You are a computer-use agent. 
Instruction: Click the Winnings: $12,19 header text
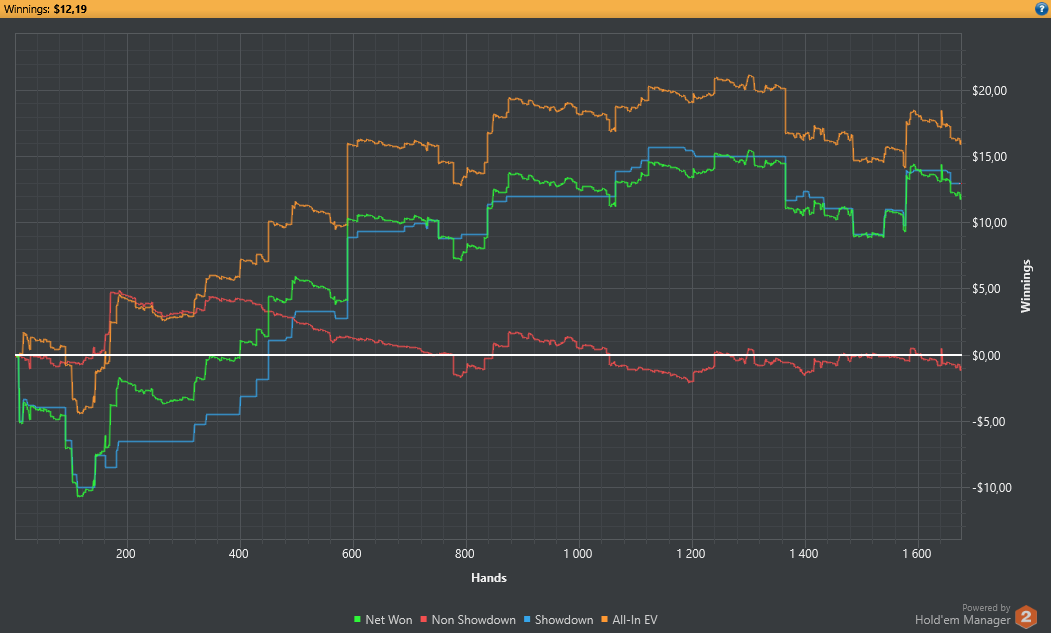pos(45,9)
